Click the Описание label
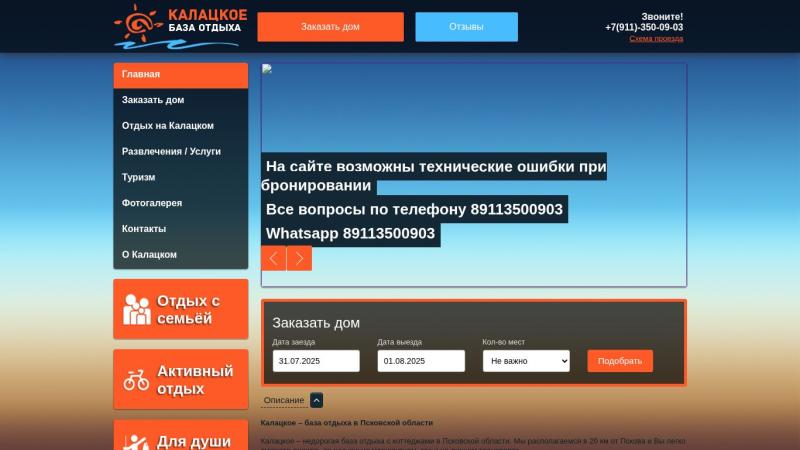The image size is (800, 450). coord(284,401)
